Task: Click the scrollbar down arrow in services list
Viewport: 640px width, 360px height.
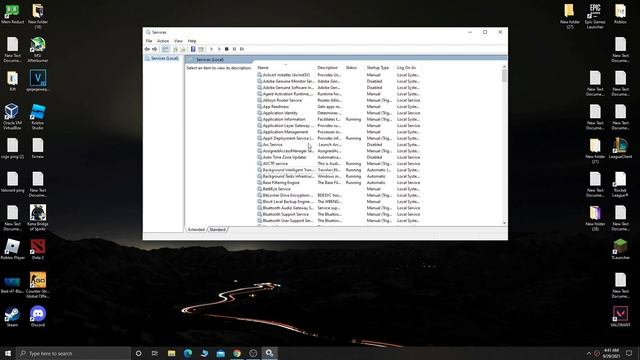Action: [x=504, y=223]
